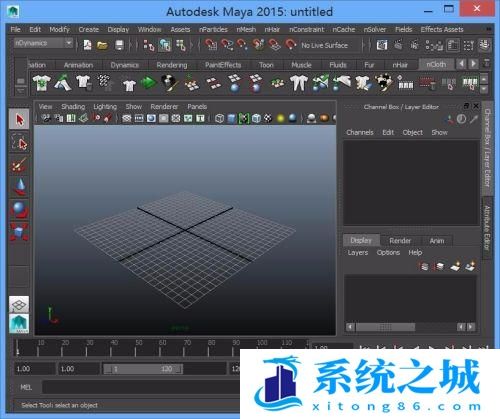
Task: Open the File menu
Action: pos(15,29)
